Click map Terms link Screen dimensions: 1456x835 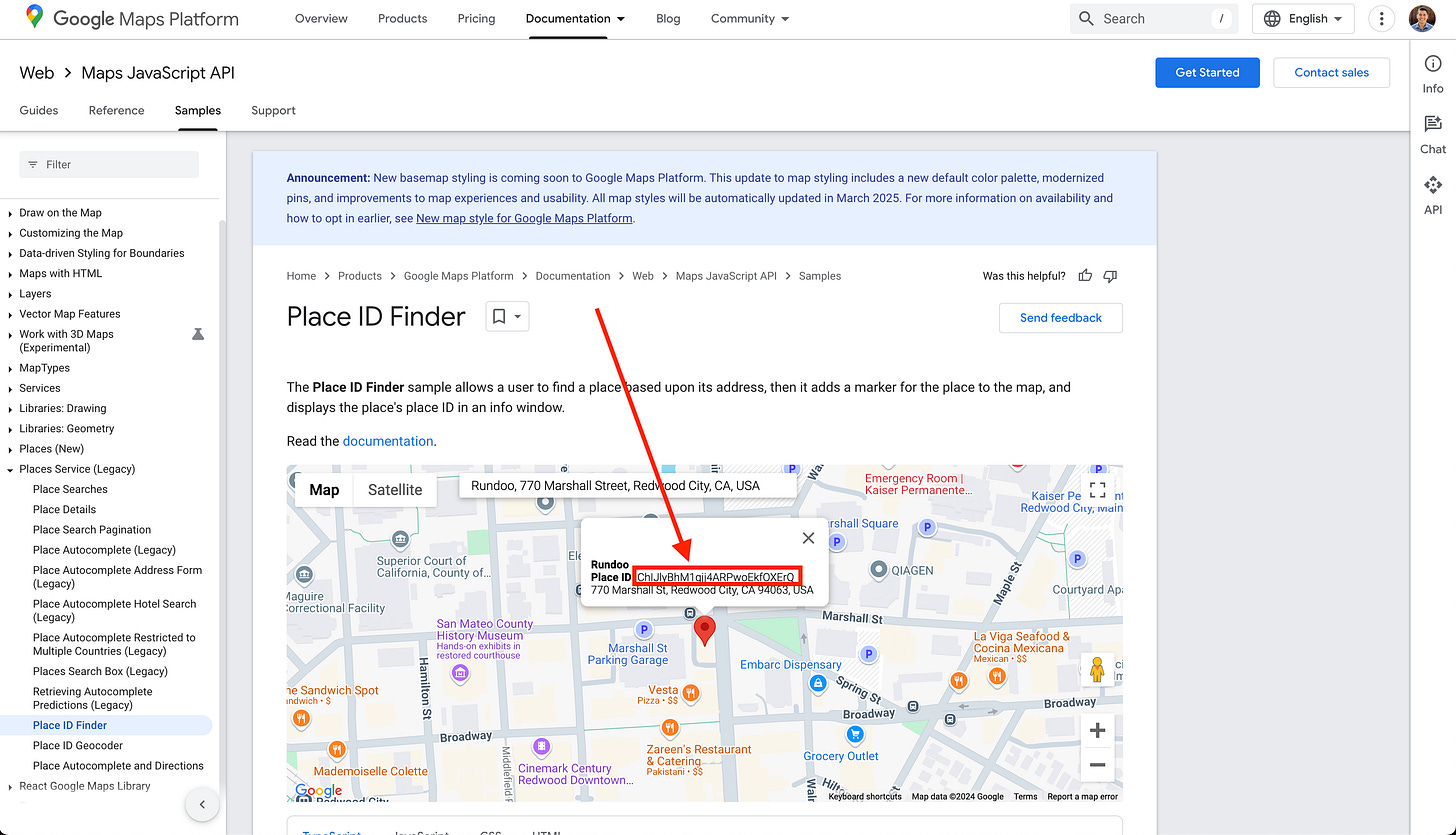1025,797
